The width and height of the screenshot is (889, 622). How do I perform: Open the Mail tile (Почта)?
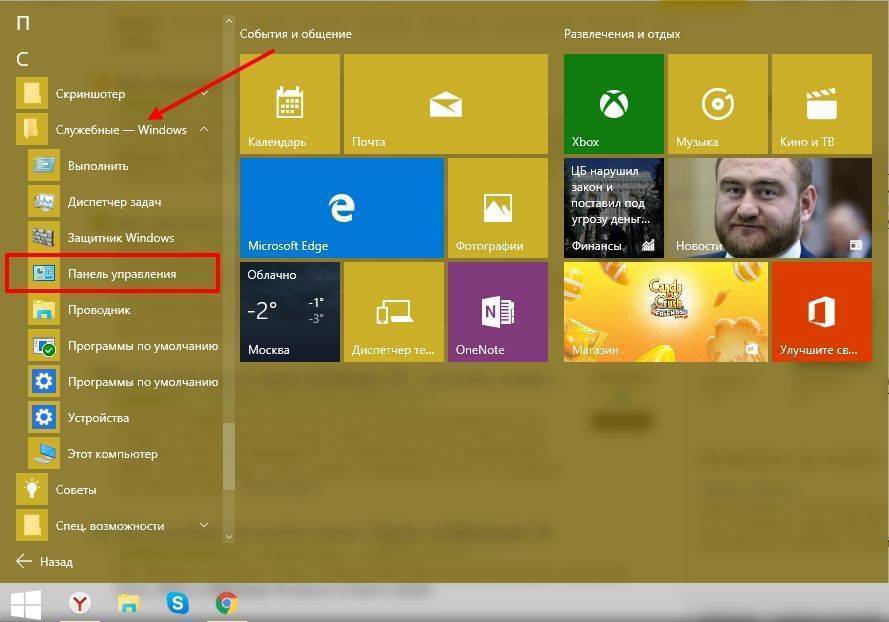(445, 104)
